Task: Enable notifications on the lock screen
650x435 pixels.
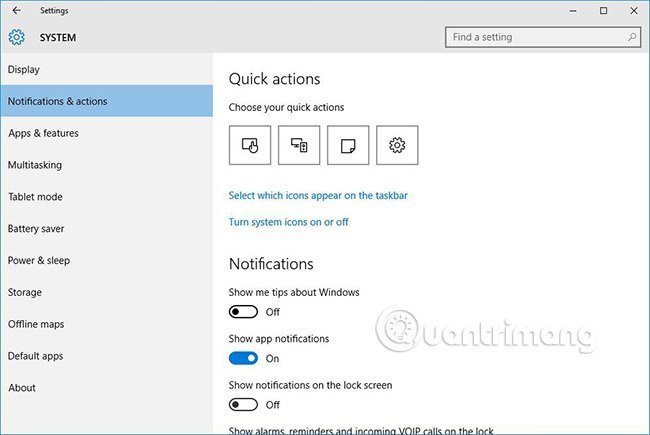Action: [243, 405]
